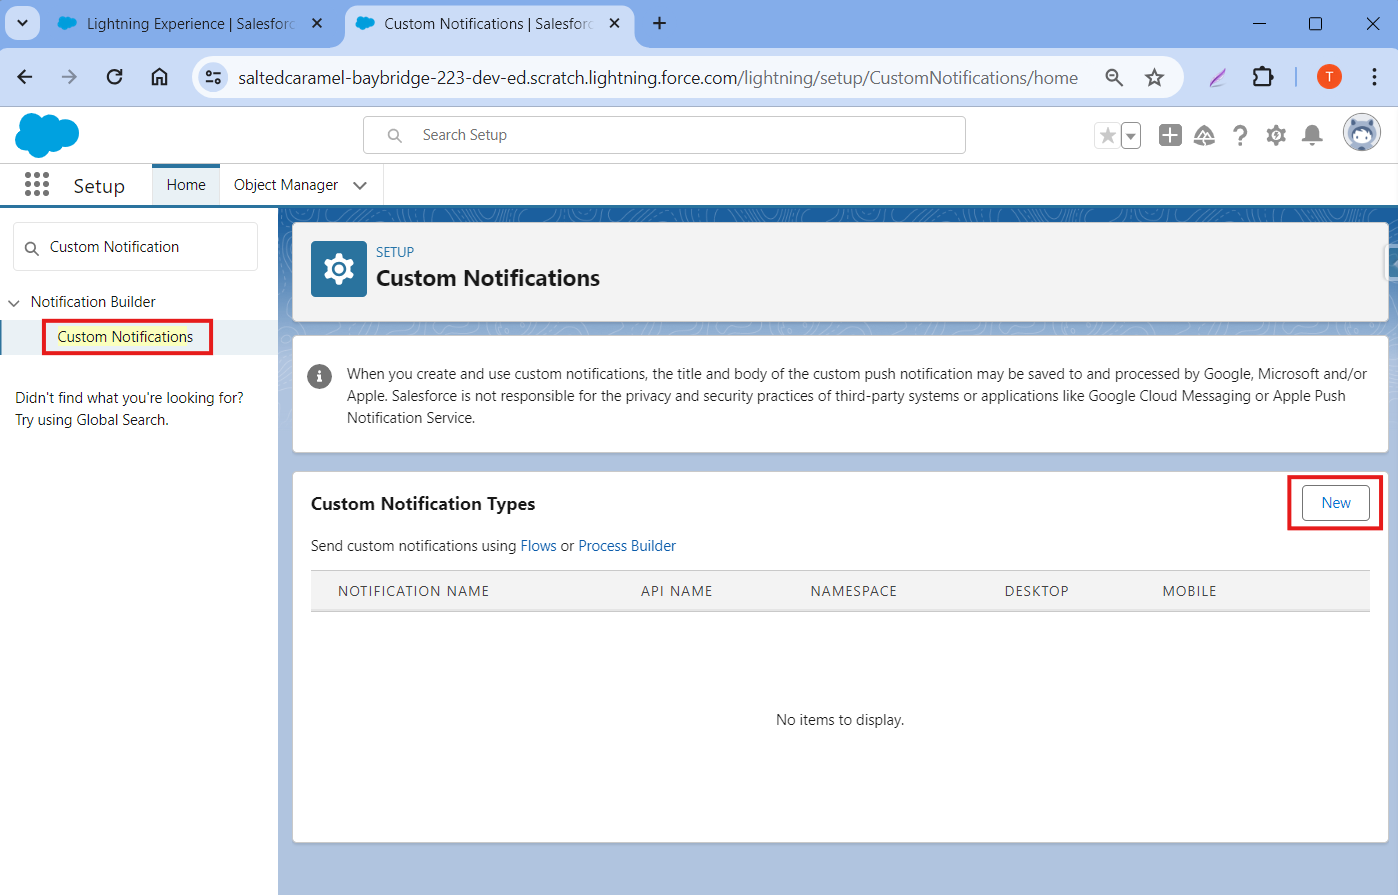This screenshot has height=895, width=1398.
Task: Select Custom Notifications in sidebar tree
Action: coord(126,337)
